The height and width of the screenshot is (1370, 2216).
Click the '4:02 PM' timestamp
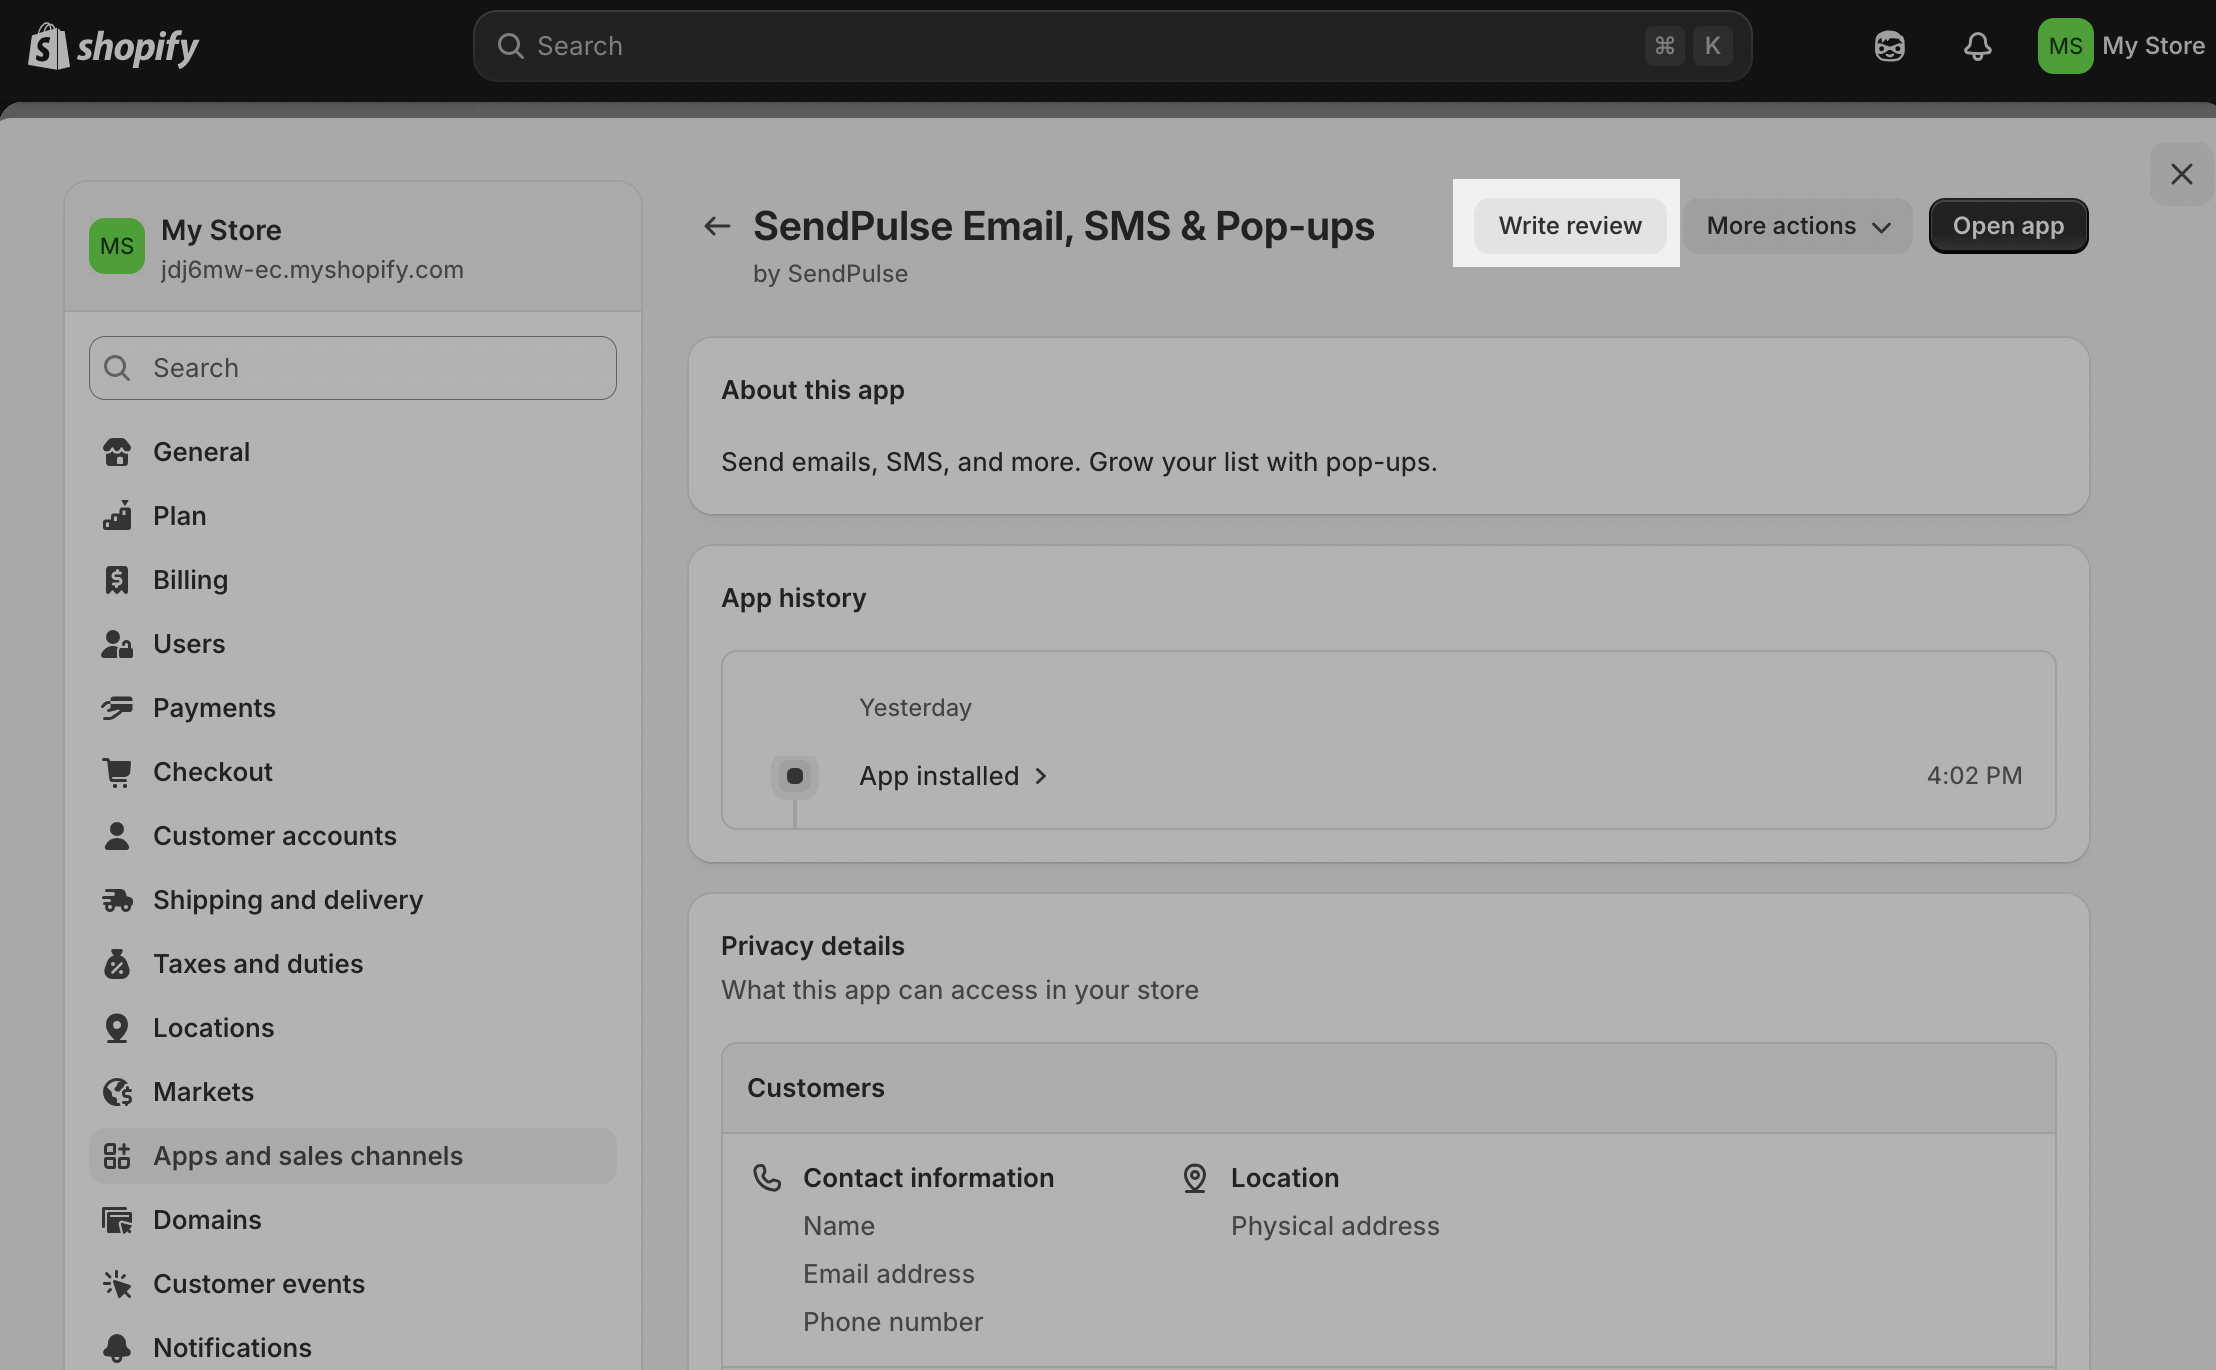click(1974, 776)
